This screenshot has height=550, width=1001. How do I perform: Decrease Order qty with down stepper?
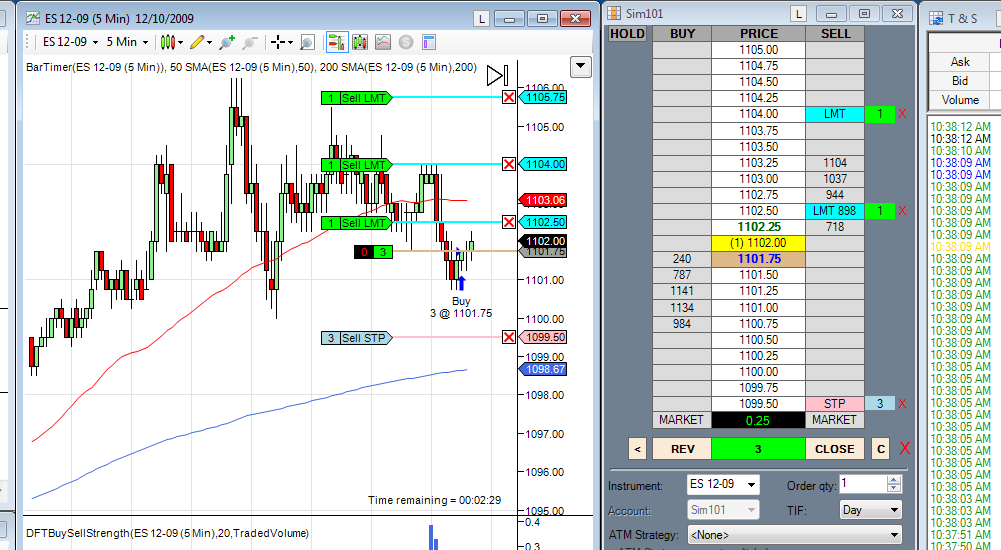(894, 489)
